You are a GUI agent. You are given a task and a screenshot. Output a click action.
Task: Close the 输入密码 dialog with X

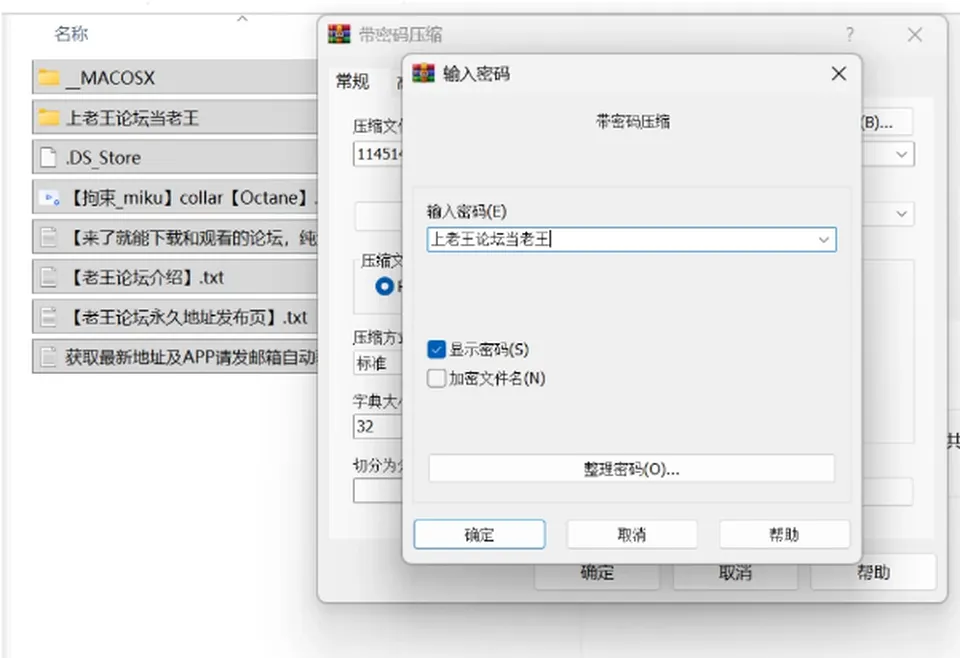pyautogui.click(x=839, y=74)
